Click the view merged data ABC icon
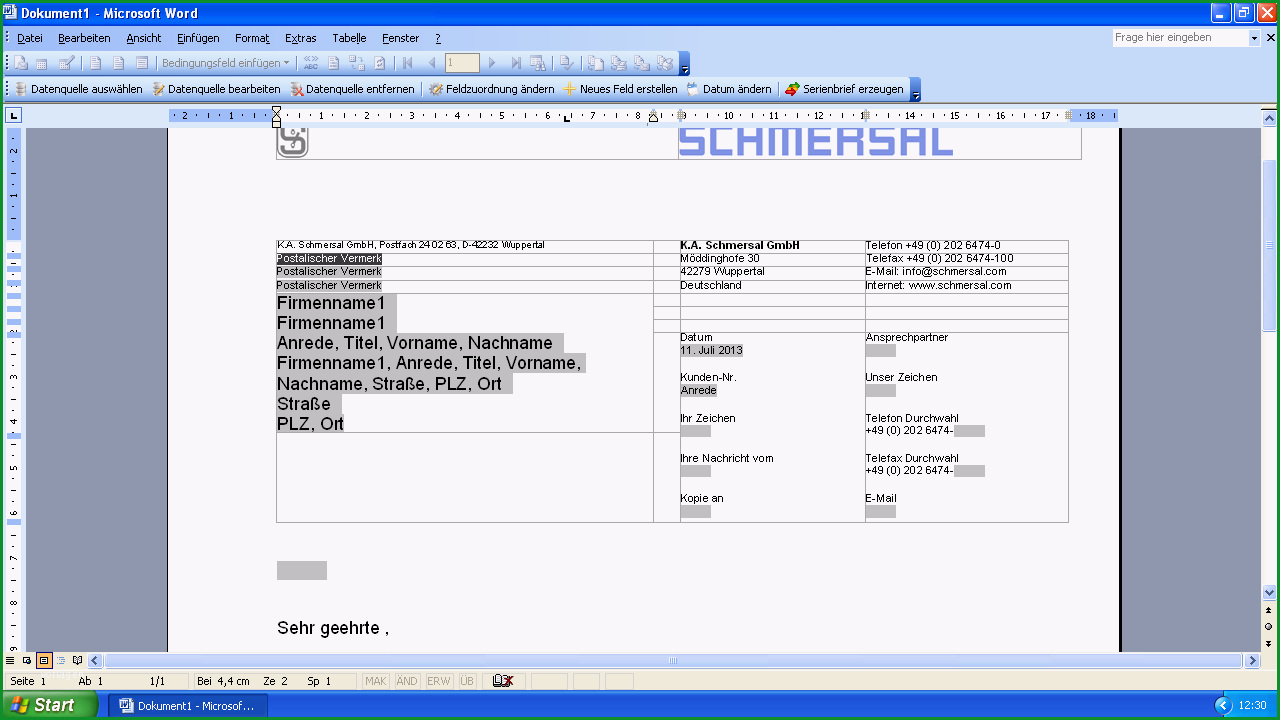Image resolution: width=1280 pixels, height=720 pixels. click(311, 63)
